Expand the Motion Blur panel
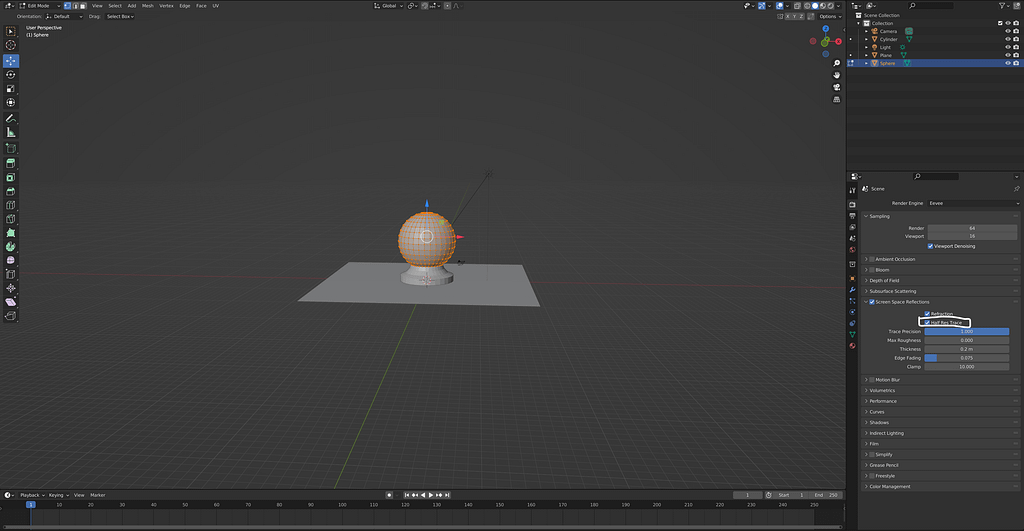Viewport: 1024px width, 531px height. (x=886, y=380)
